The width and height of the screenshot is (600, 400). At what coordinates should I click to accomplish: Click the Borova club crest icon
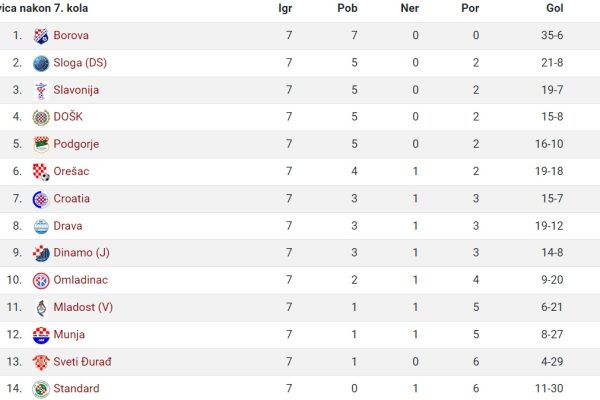coord(41,36)
